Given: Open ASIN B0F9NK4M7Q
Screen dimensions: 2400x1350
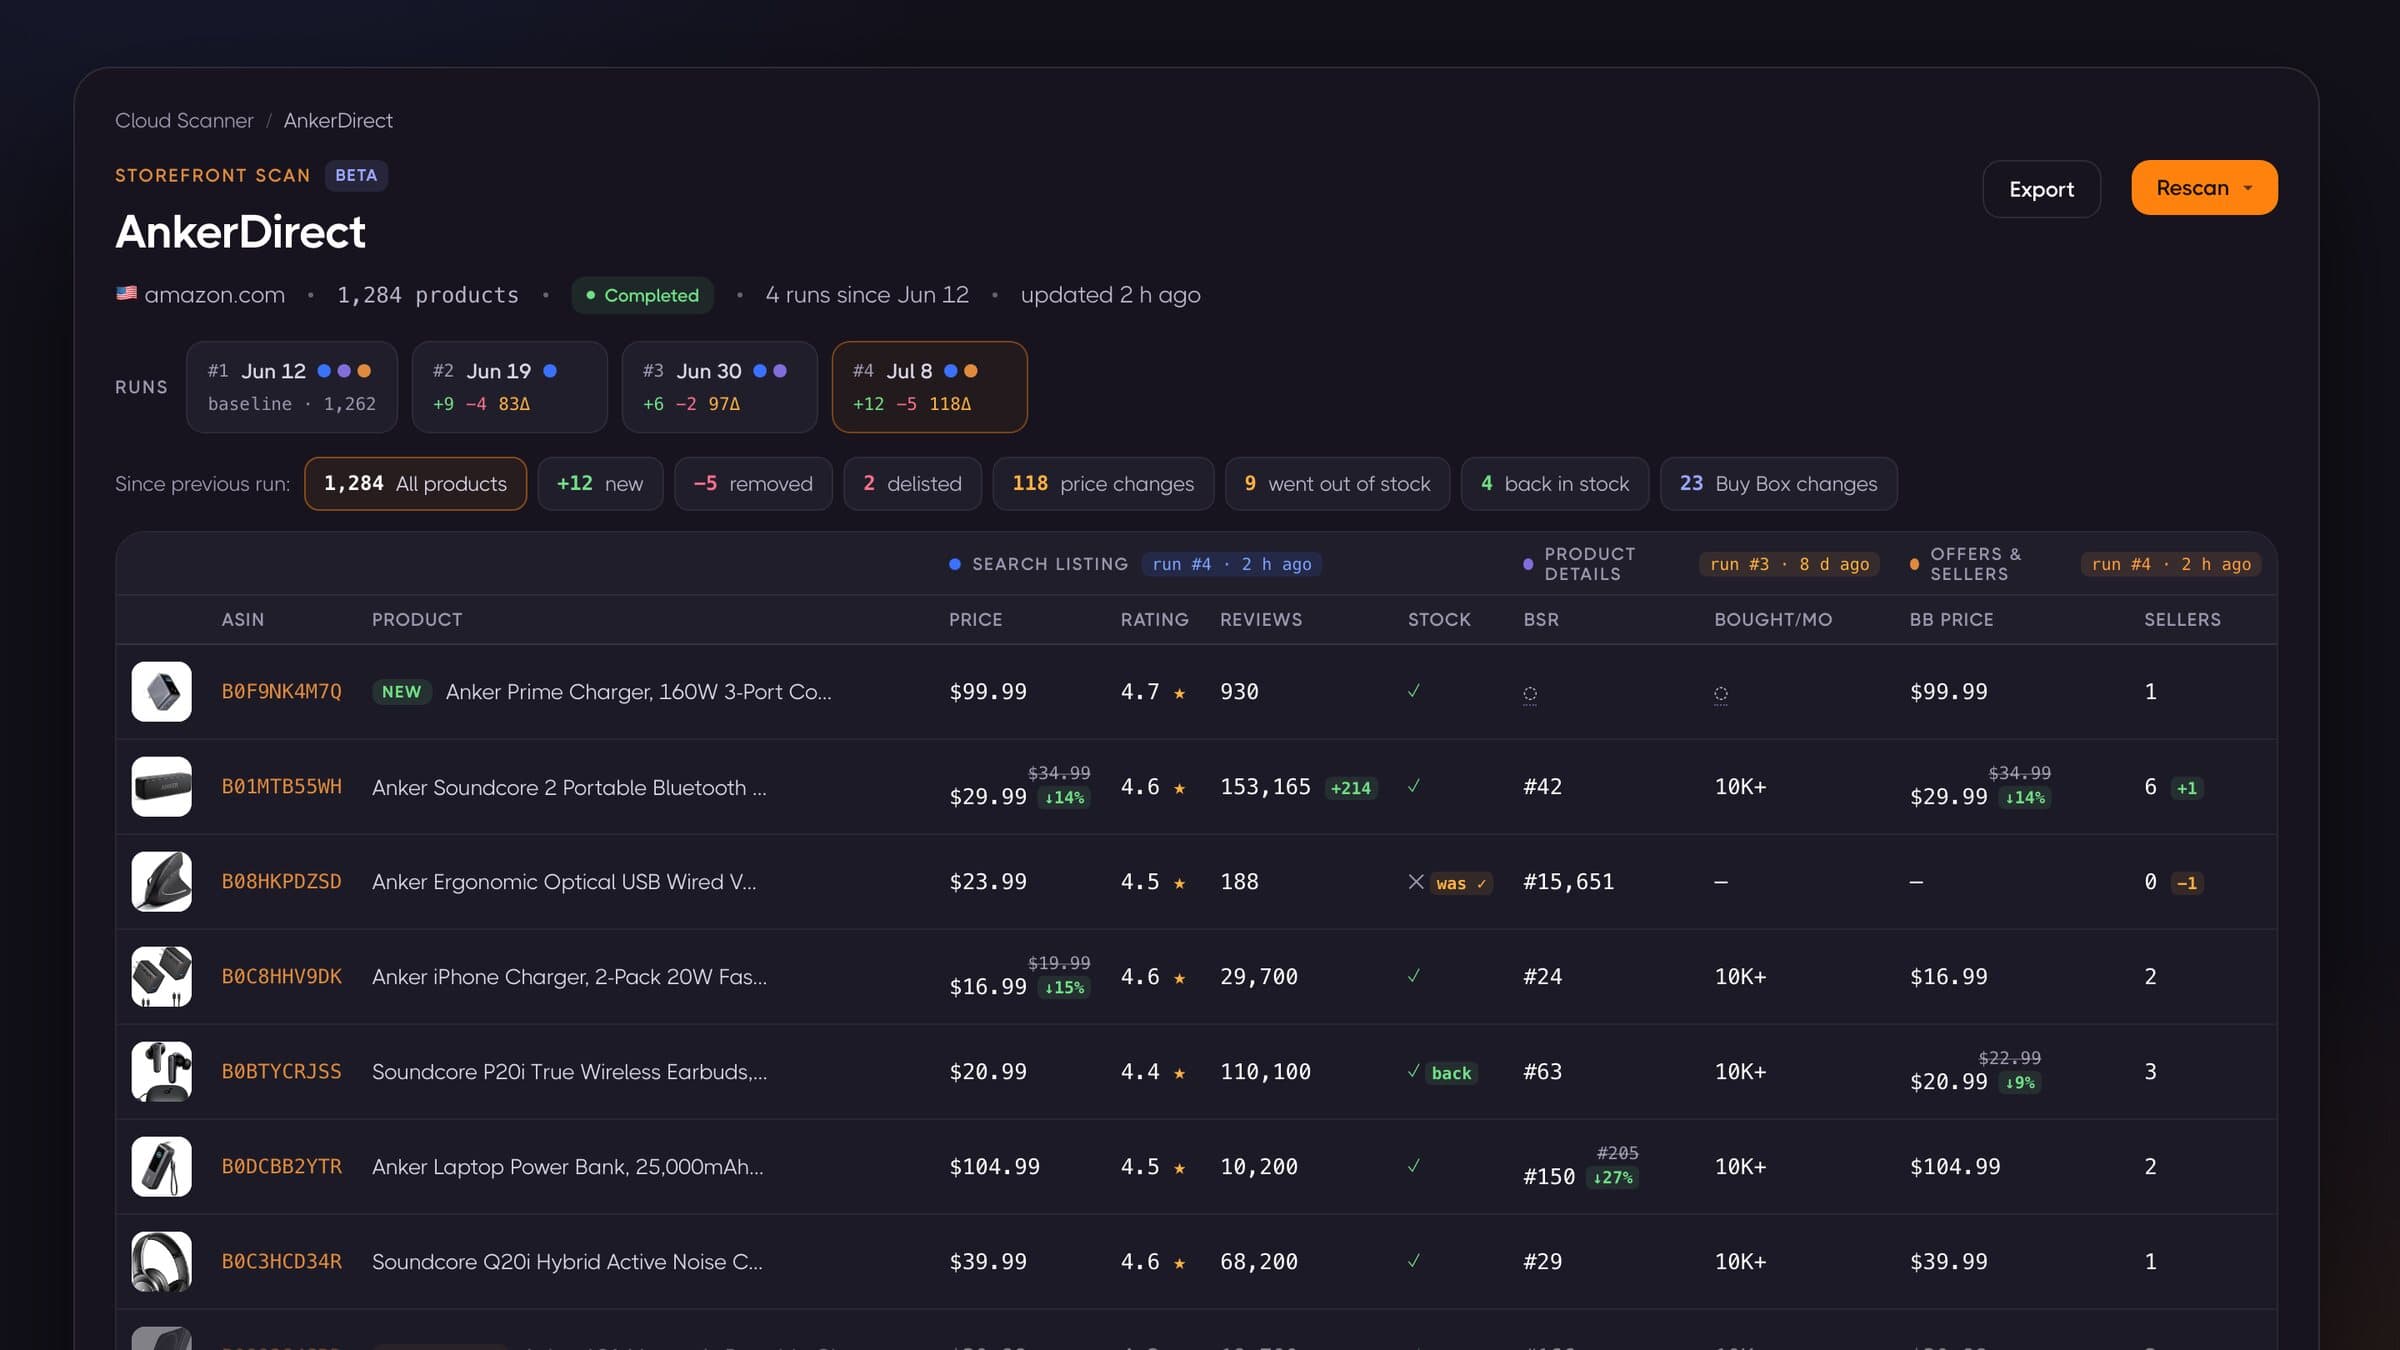Looking at the screenshot, I should click(281, 692).
